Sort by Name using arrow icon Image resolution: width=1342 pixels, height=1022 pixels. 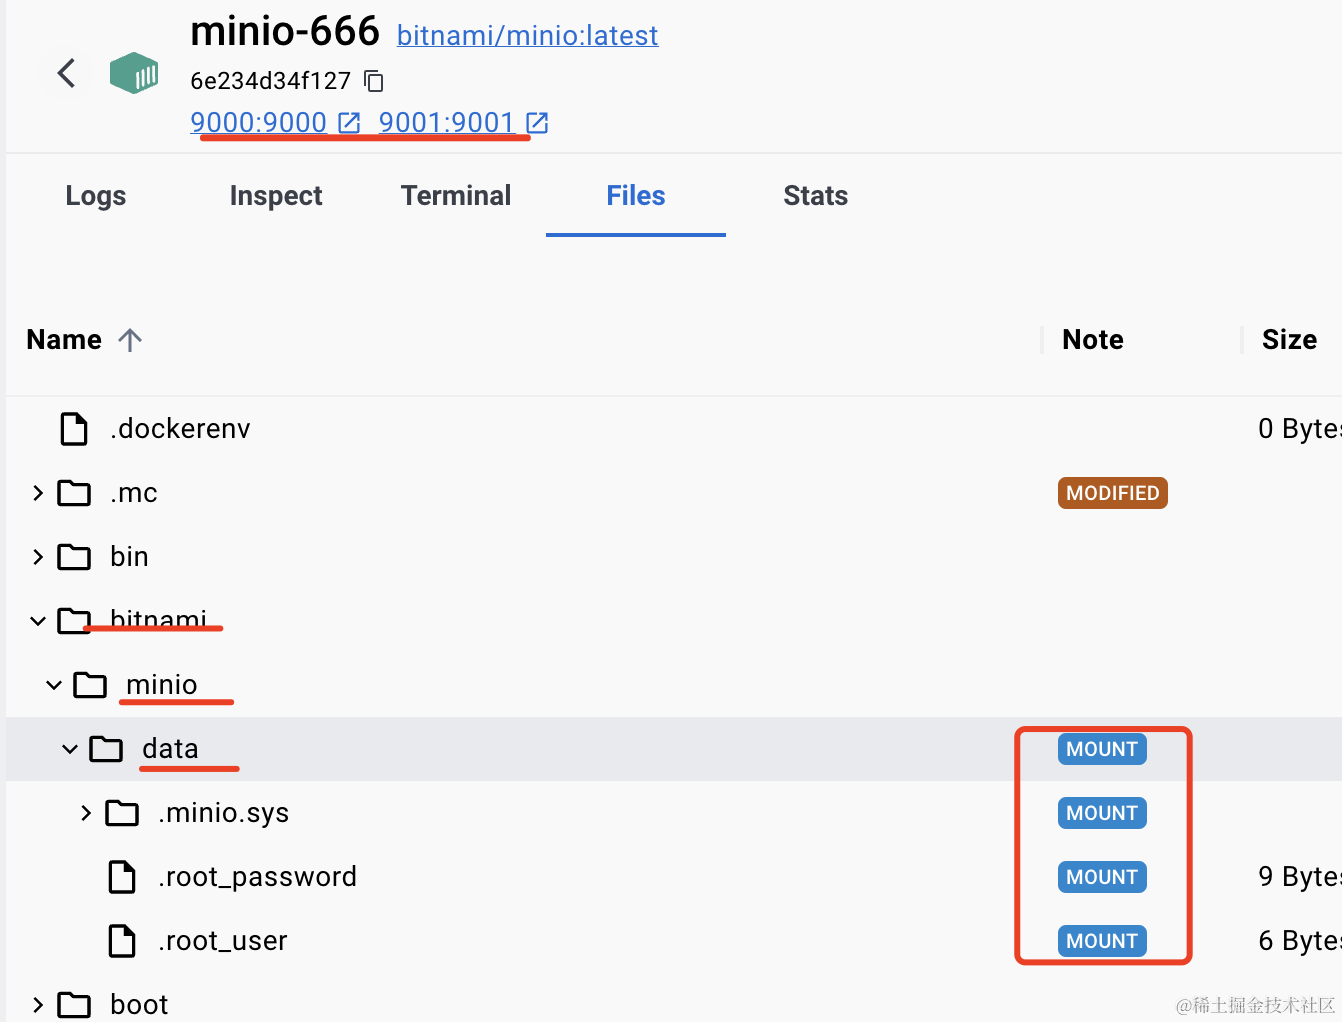pyautogui.click(x=130, y=340)
